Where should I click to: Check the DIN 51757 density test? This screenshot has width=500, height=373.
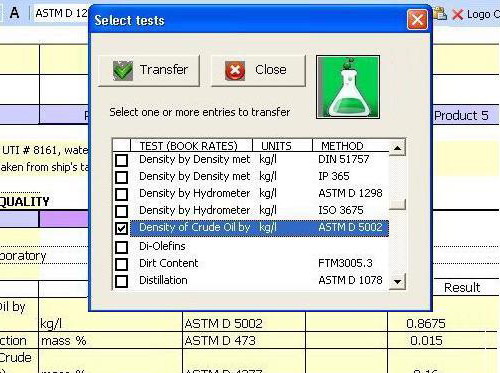coord(121,160)
